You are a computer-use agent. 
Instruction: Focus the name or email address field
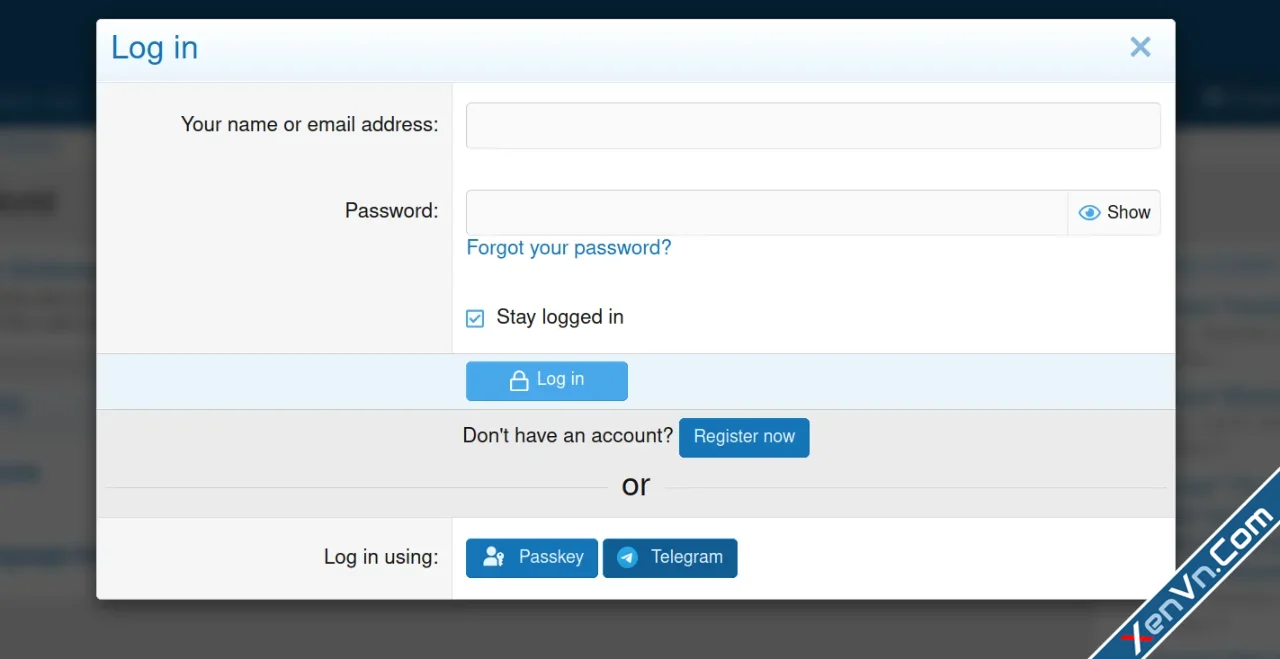(812, 126)
